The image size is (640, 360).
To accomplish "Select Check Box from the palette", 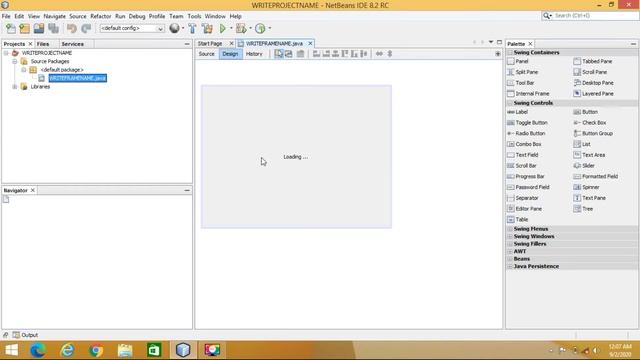I will [x=590, y=122].
